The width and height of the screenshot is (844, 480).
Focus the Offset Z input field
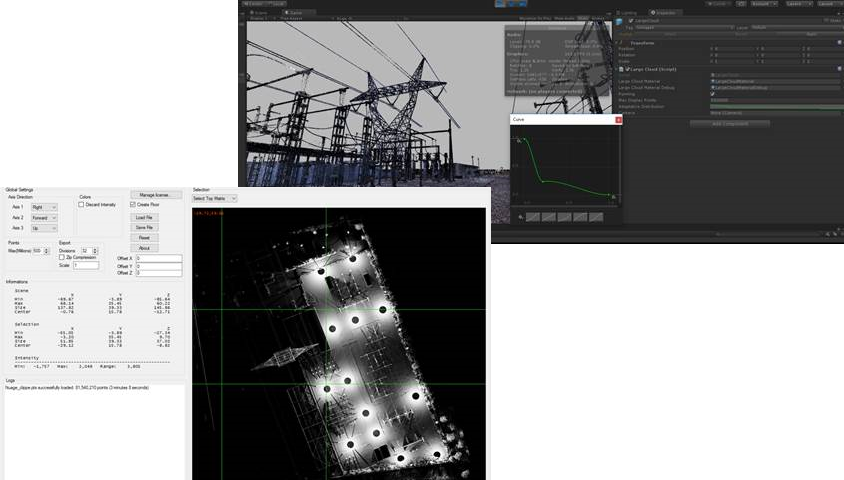pyautogui.click(x=158, y=273)
